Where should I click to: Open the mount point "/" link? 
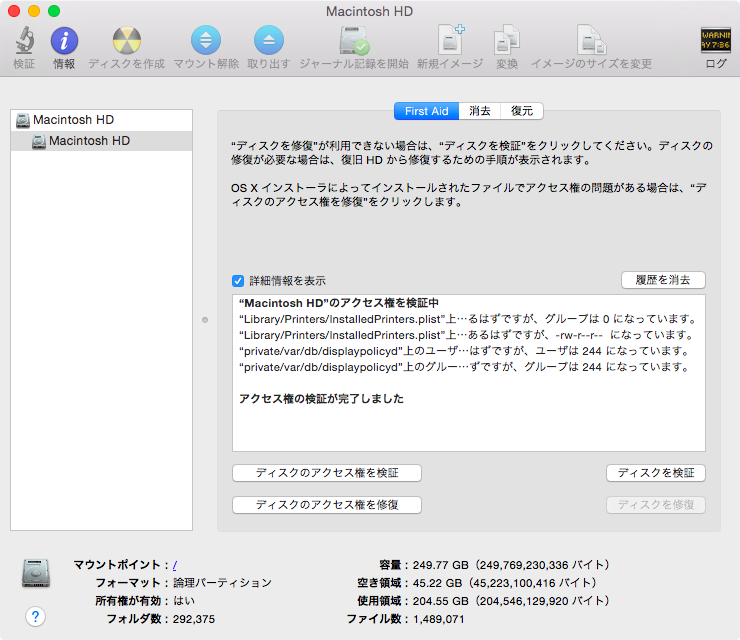[x=175, y=565]
